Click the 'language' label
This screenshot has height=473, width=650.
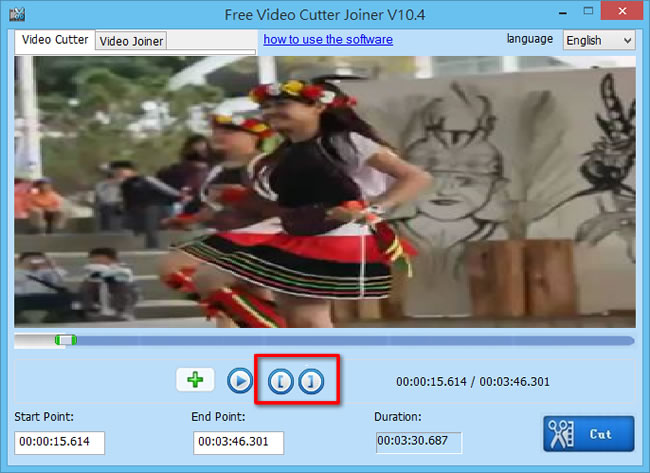click(529, 39)
